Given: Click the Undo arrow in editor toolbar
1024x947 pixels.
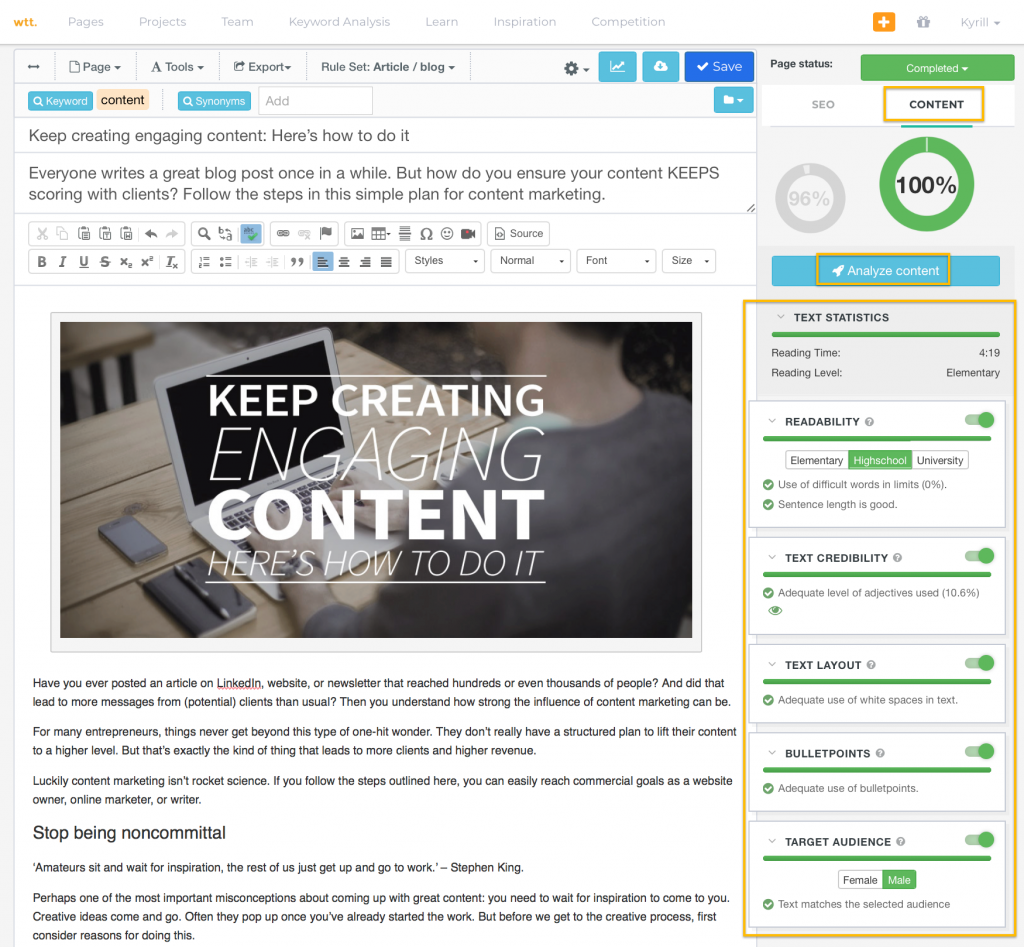Looking at the screenshot, I should (x=151, y=234).
